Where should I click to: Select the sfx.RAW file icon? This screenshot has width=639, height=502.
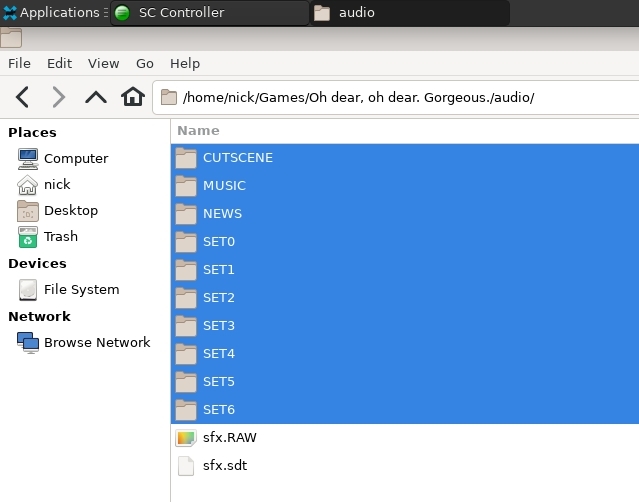[186, 438]
